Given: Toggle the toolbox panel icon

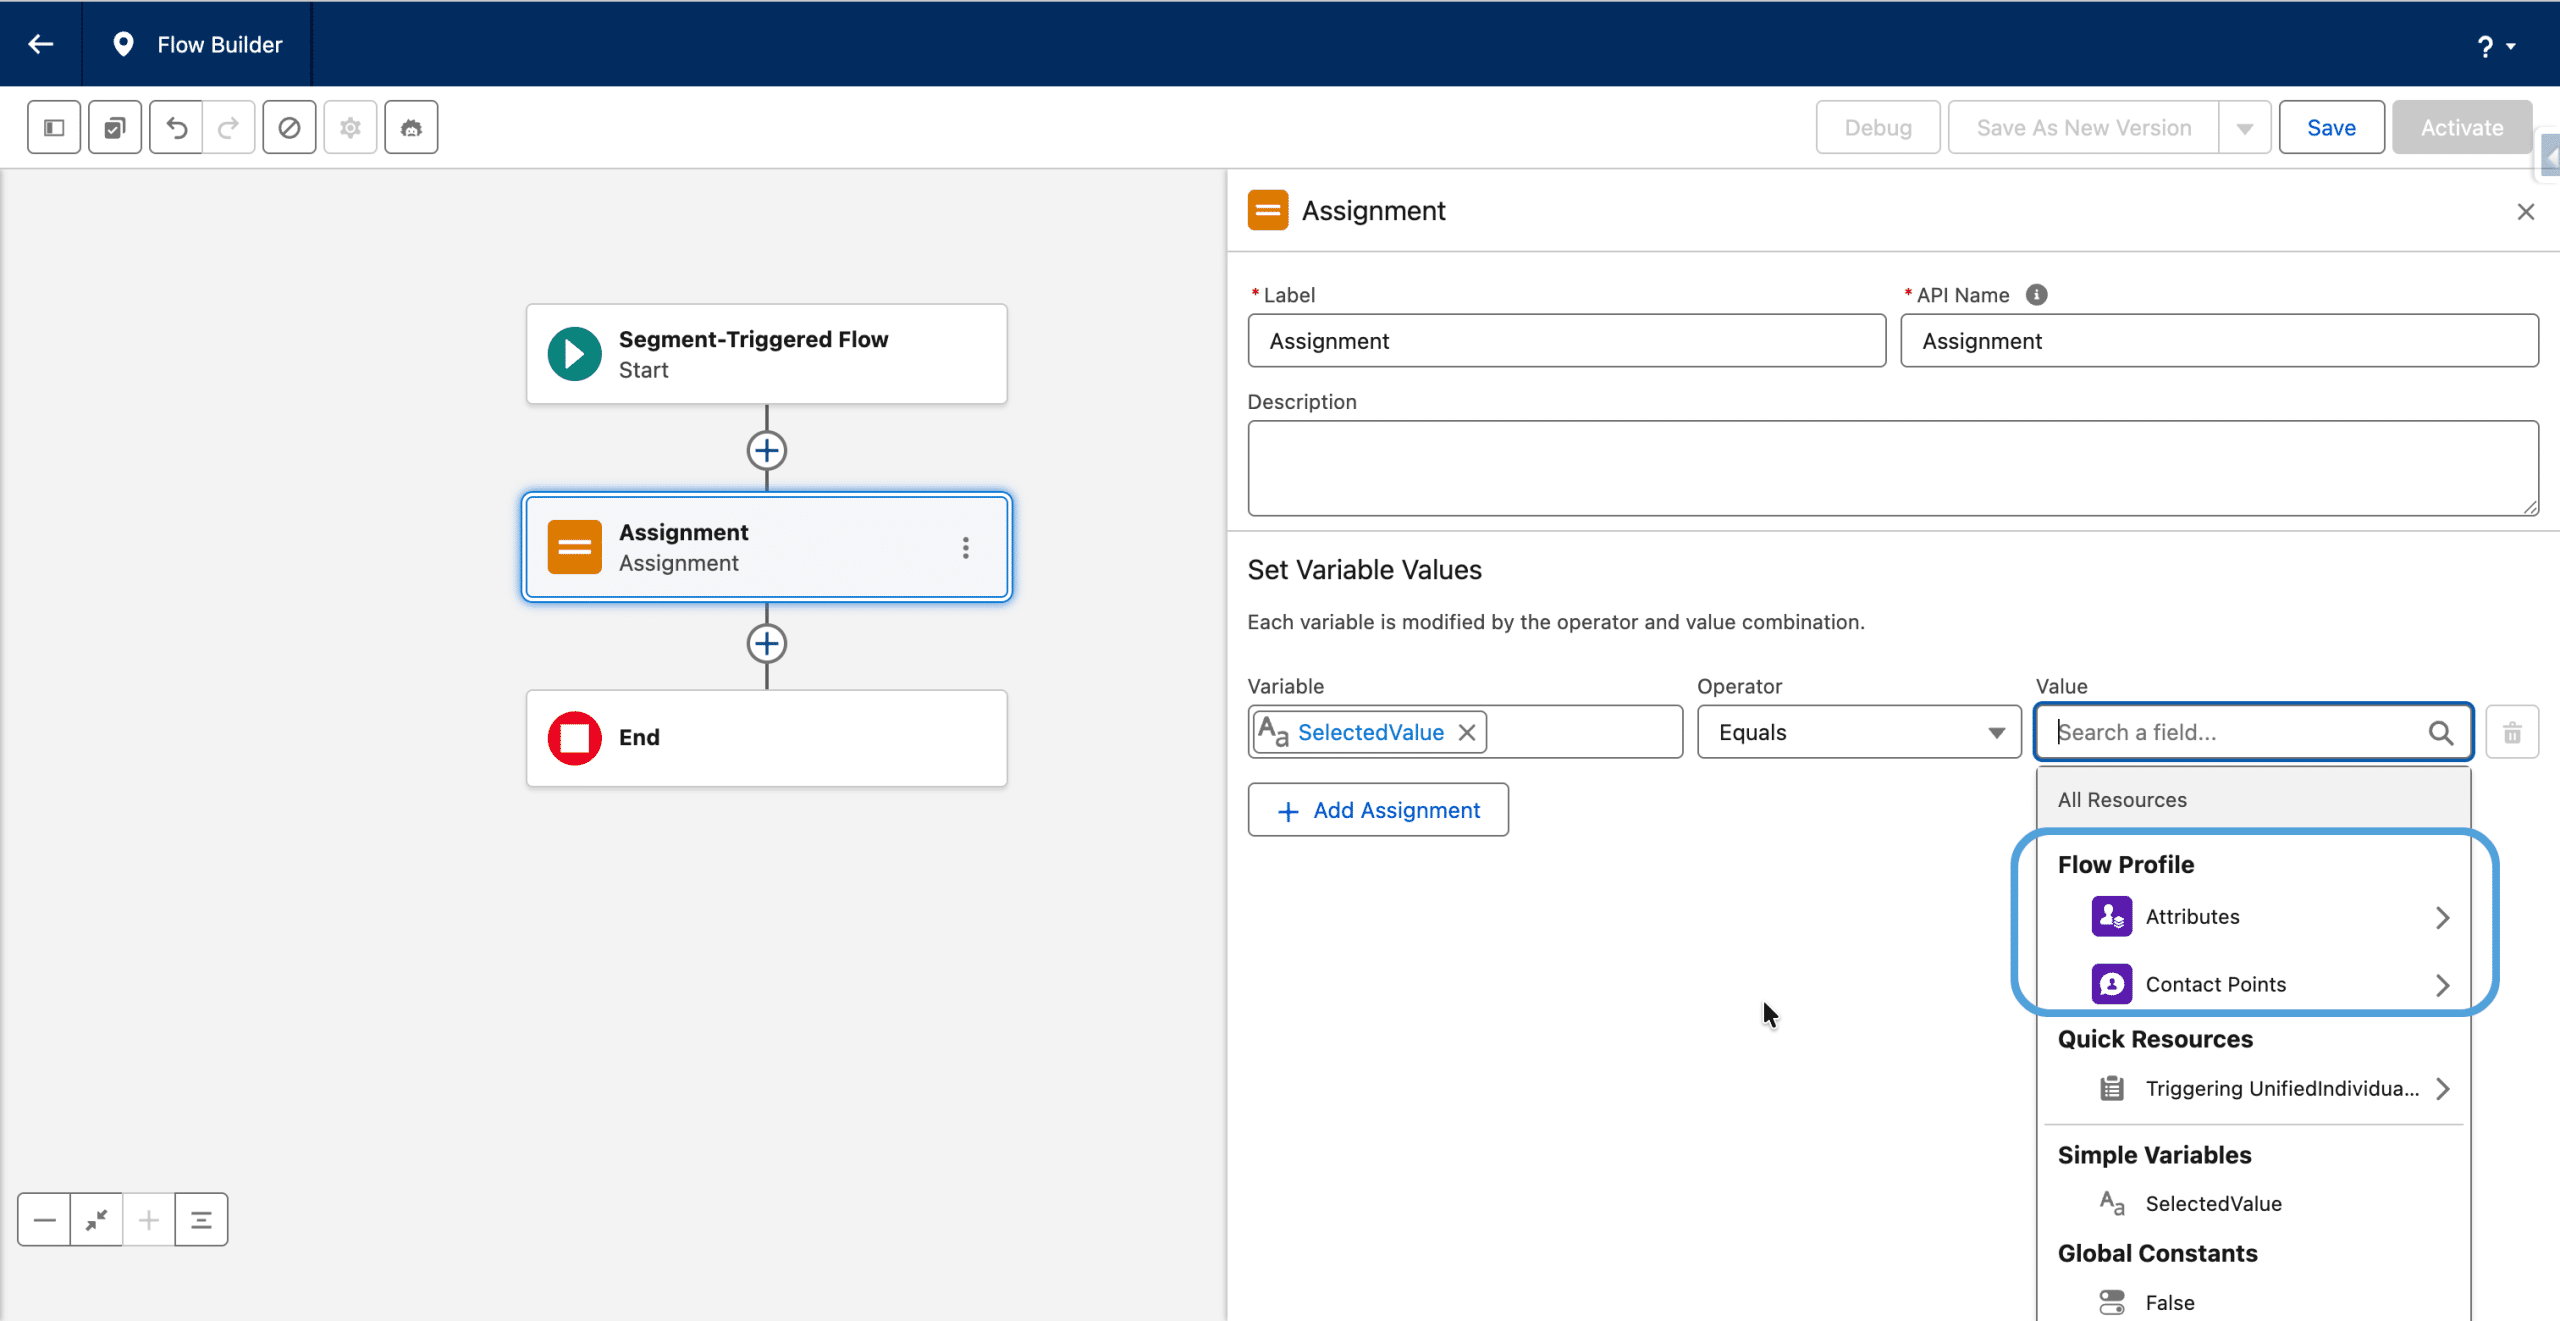Looking at the screenshot, I should tap(54, 127).
